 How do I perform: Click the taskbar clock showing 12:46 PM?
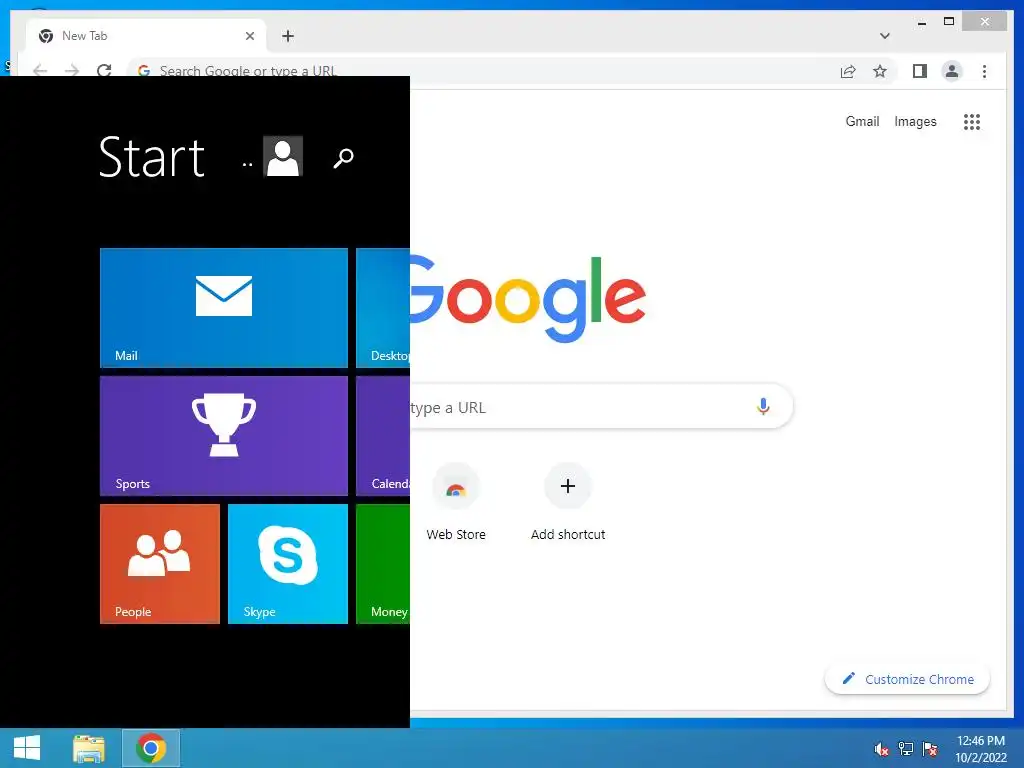981,749
